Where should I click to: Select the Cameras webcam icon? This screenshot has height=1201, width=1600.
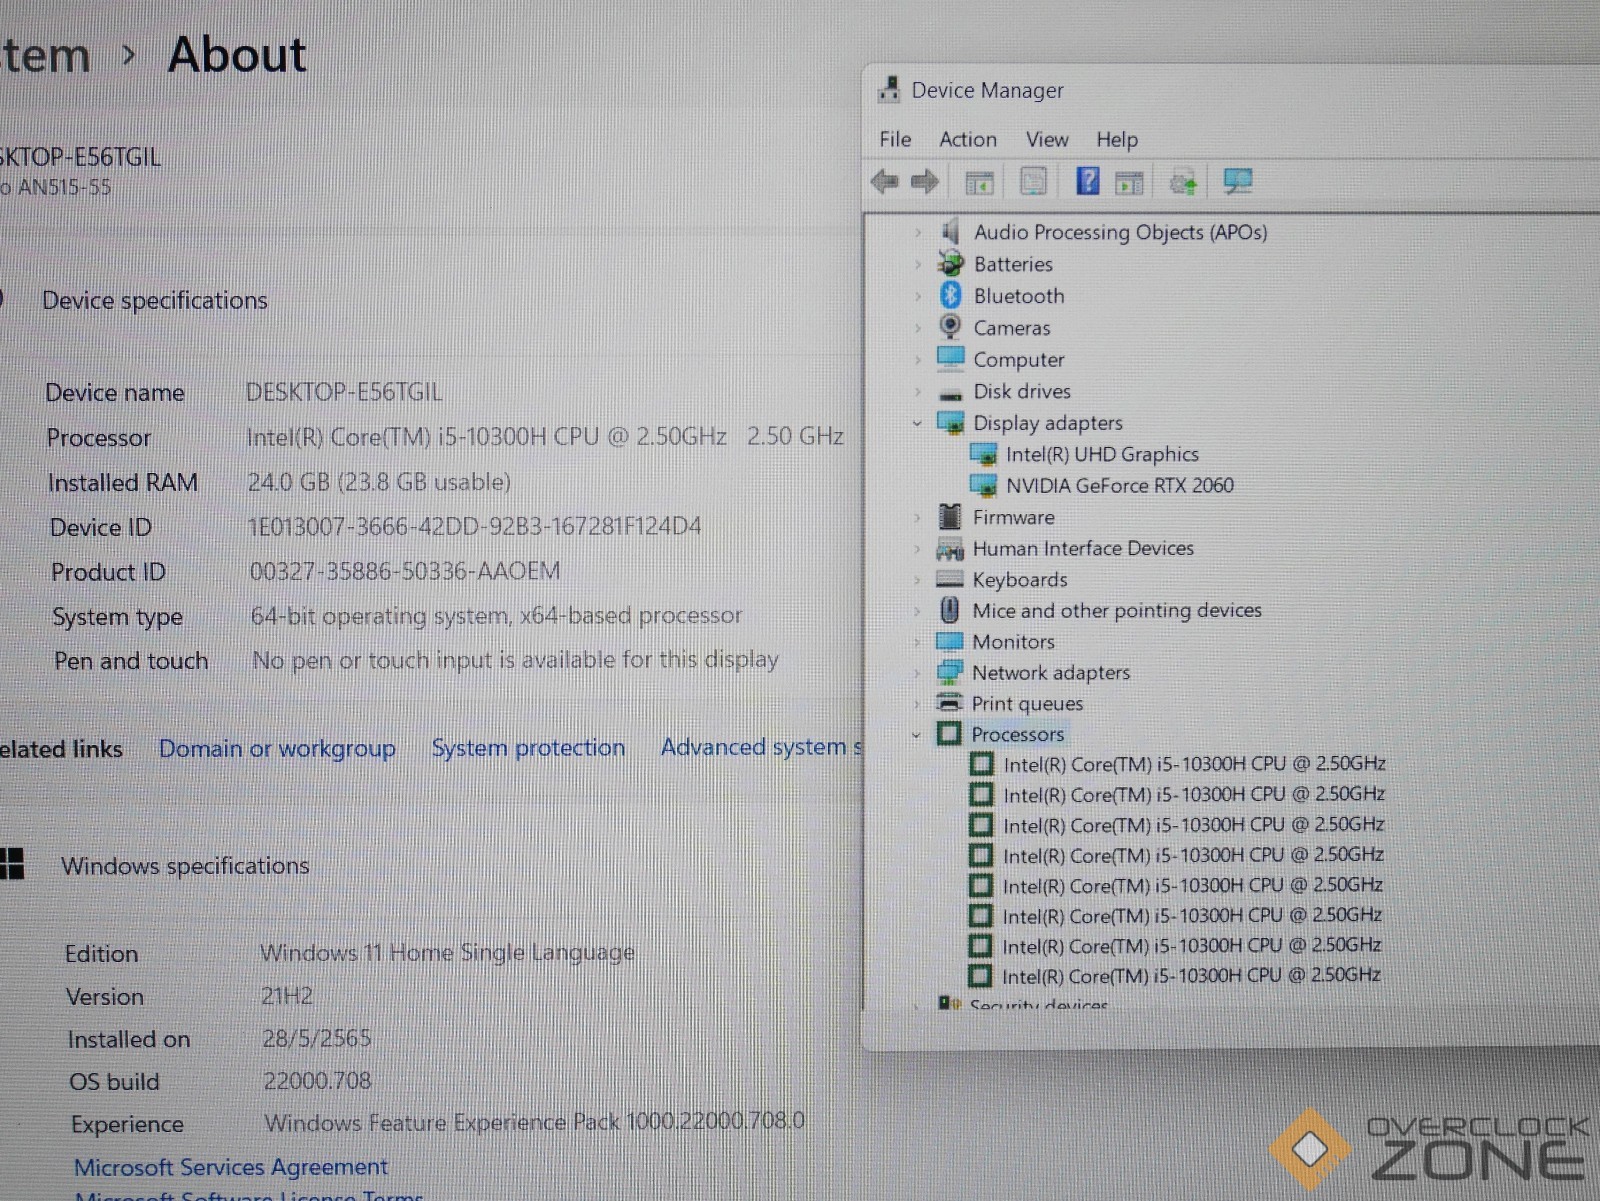(x=950, y=327)
